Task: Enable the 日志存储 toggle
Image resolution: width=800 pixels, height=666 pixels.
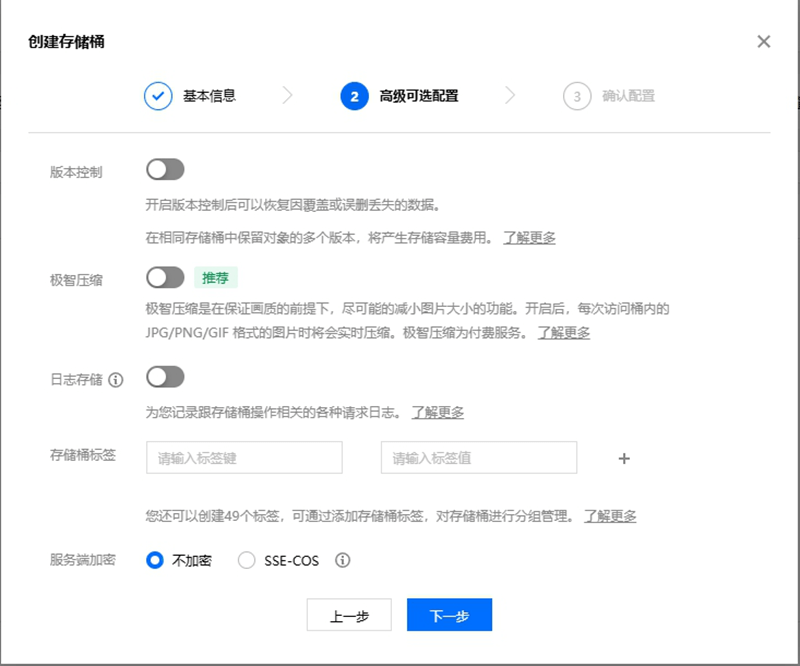Action: pos(165,377)
